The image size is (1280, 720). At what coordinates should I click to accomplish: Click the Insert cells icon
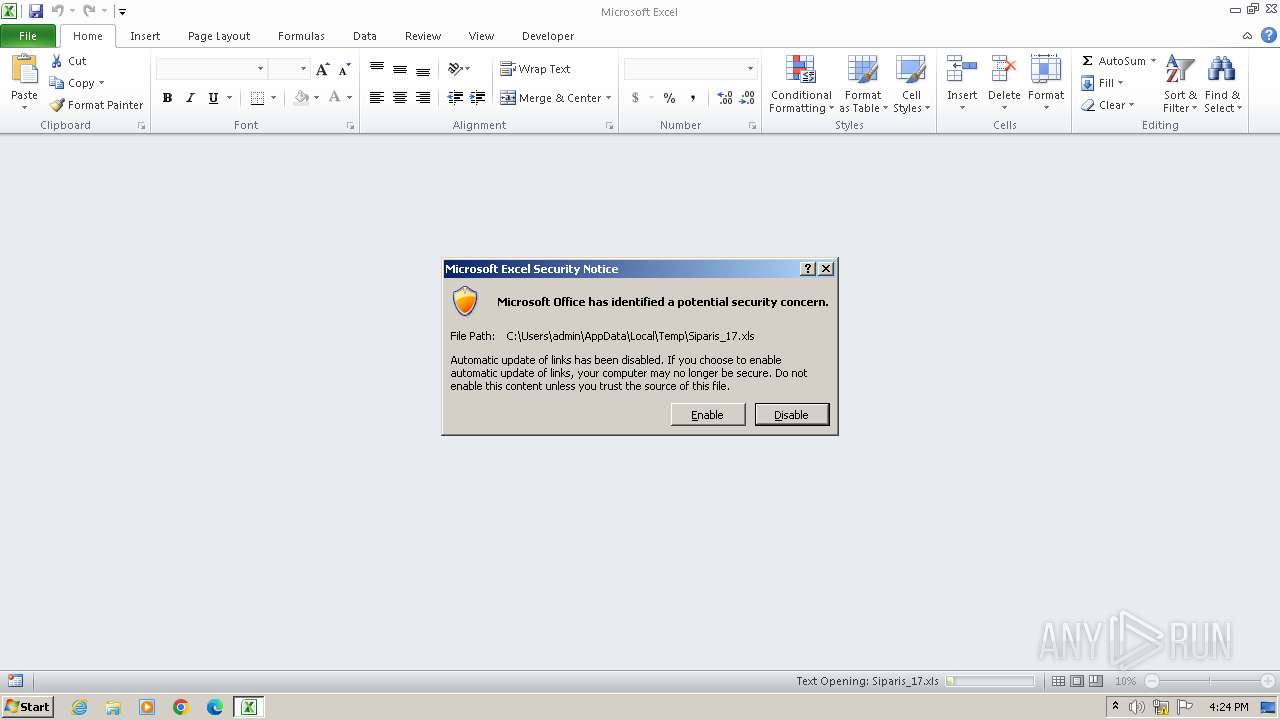pyautogui.click(x=962, y=69)
